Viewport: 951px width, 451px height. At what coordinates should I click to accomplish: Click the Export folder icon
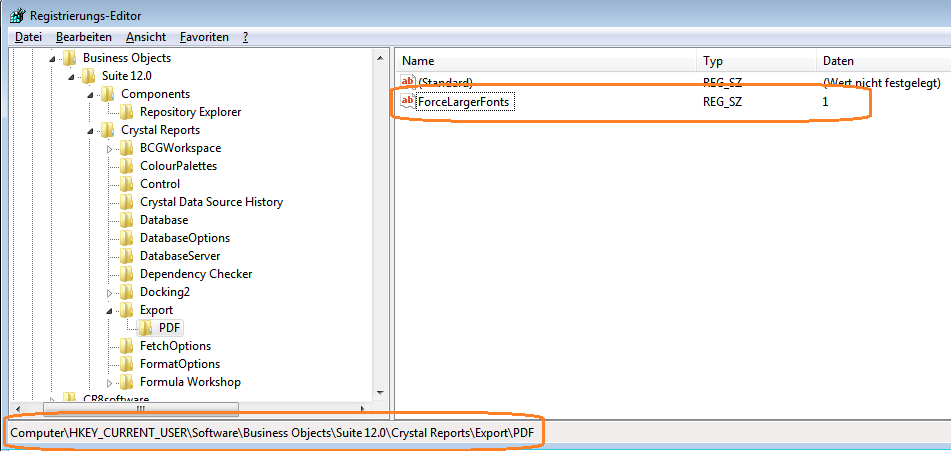(x=126, y=310)
